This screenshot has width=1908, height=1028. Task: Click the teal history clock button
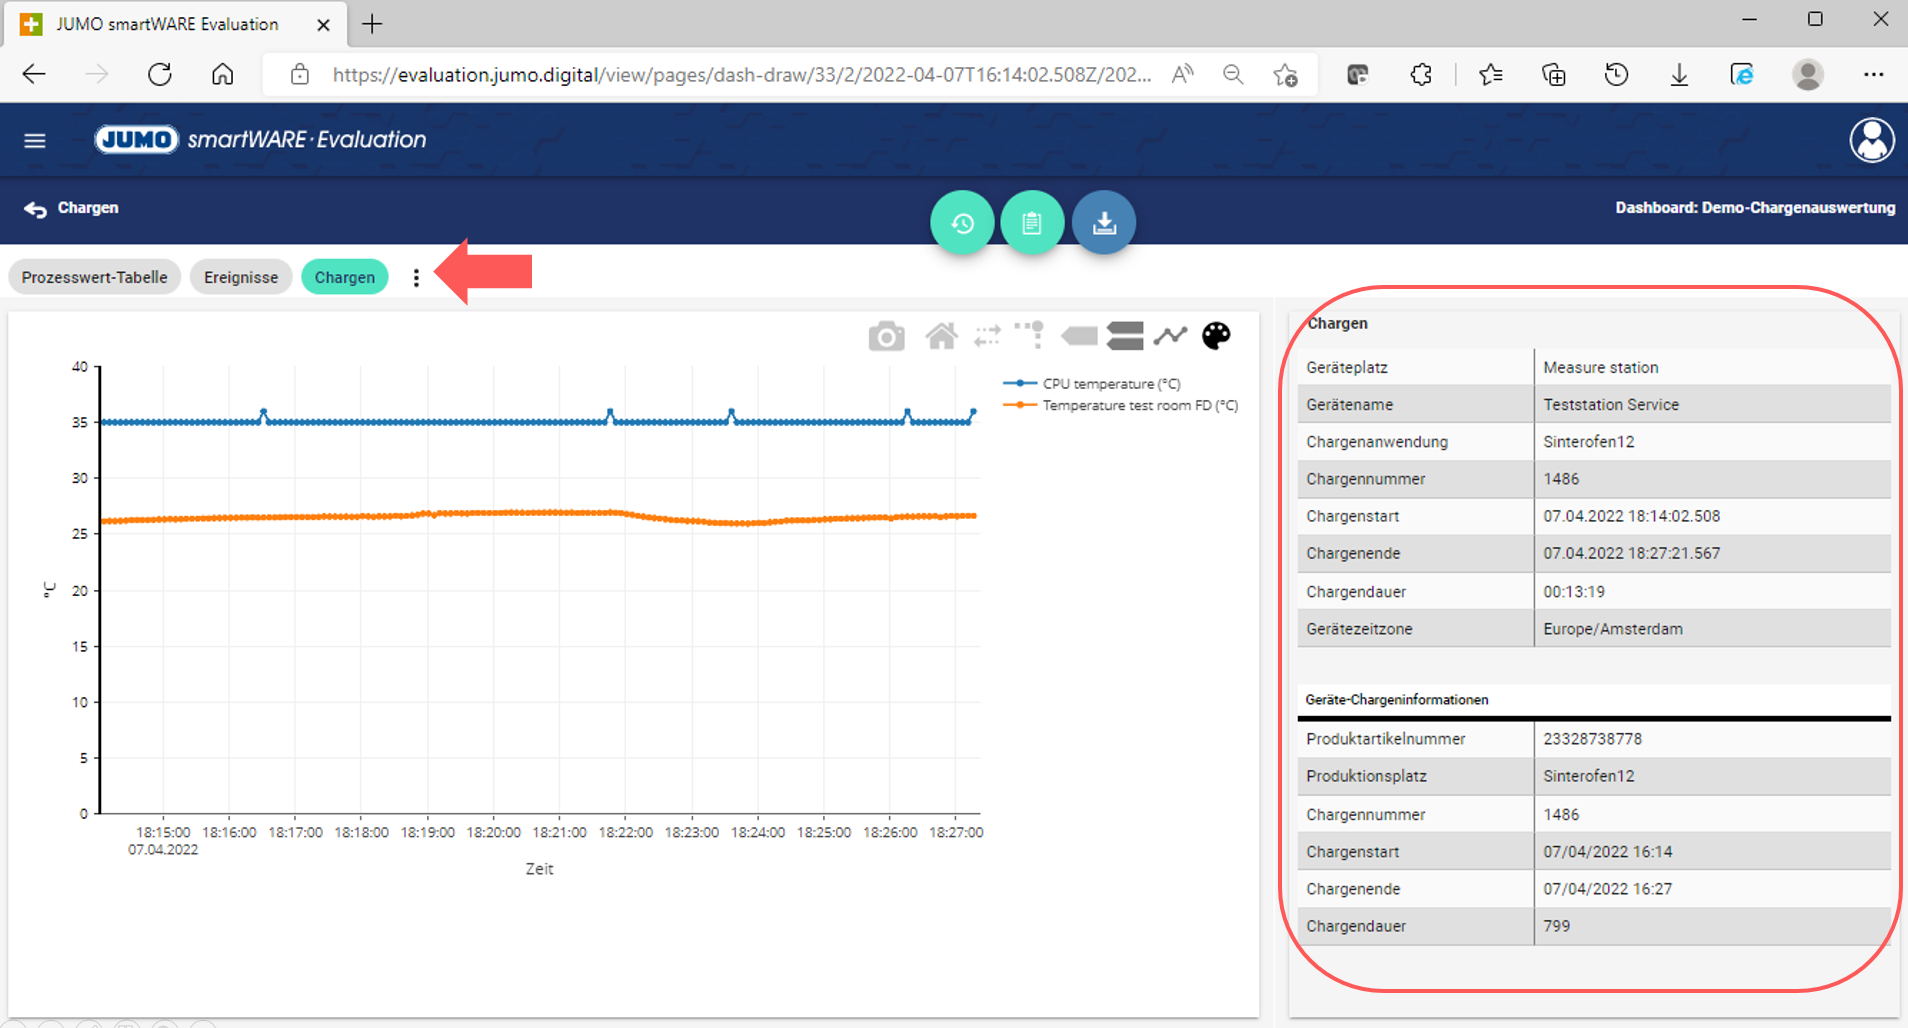click(x=962, y=223)
